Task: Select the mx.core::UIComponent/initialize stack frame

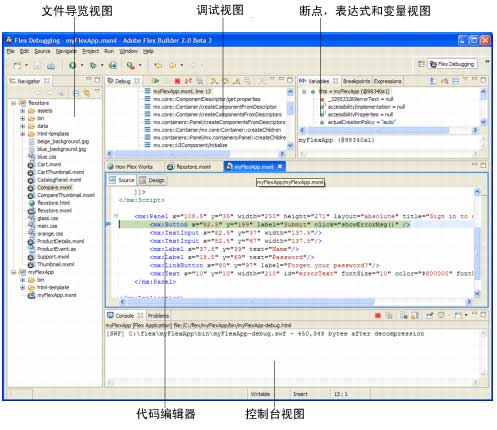Action: pyautogui.click(x=190, y=145)
